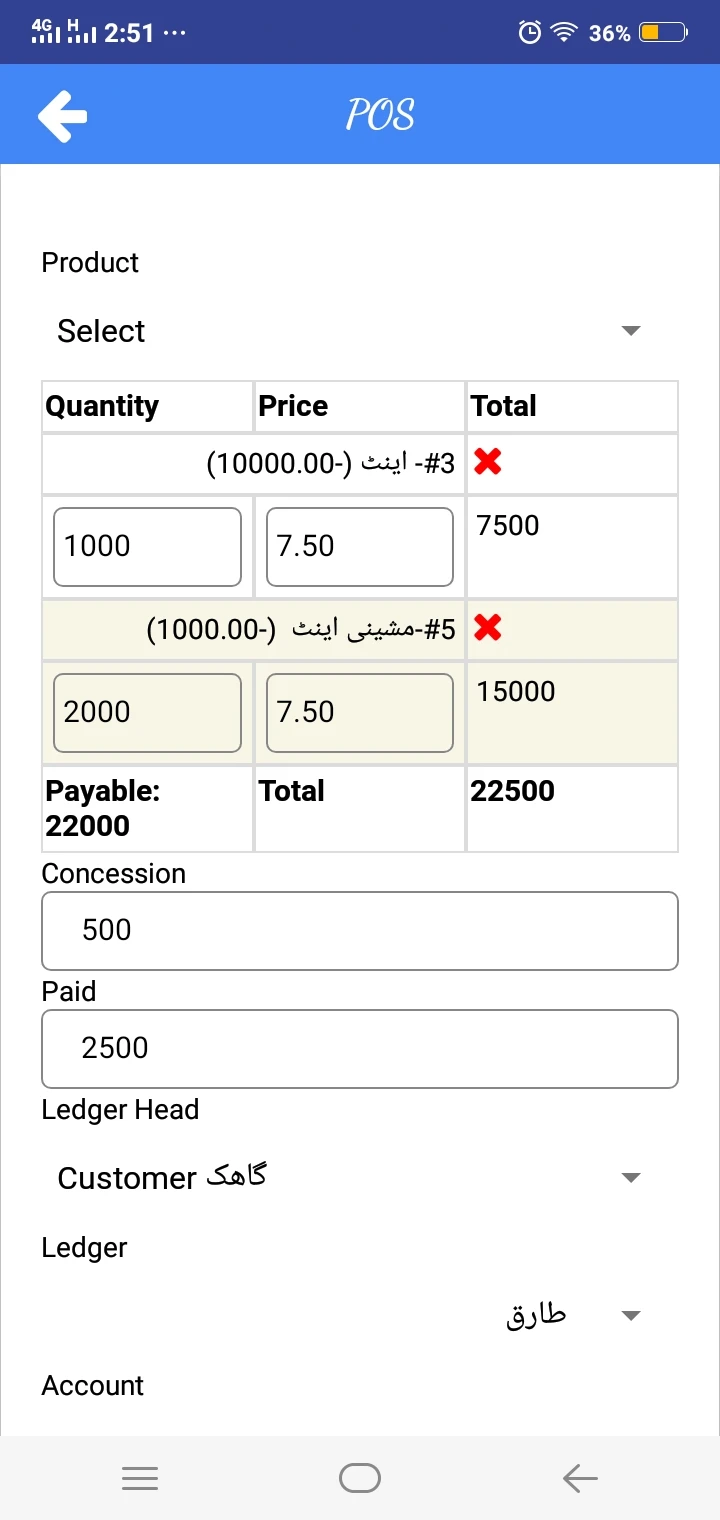The image size is (720, 1520).
Task: Tap Android recent apps menu icon
Action: point(140,1478)
